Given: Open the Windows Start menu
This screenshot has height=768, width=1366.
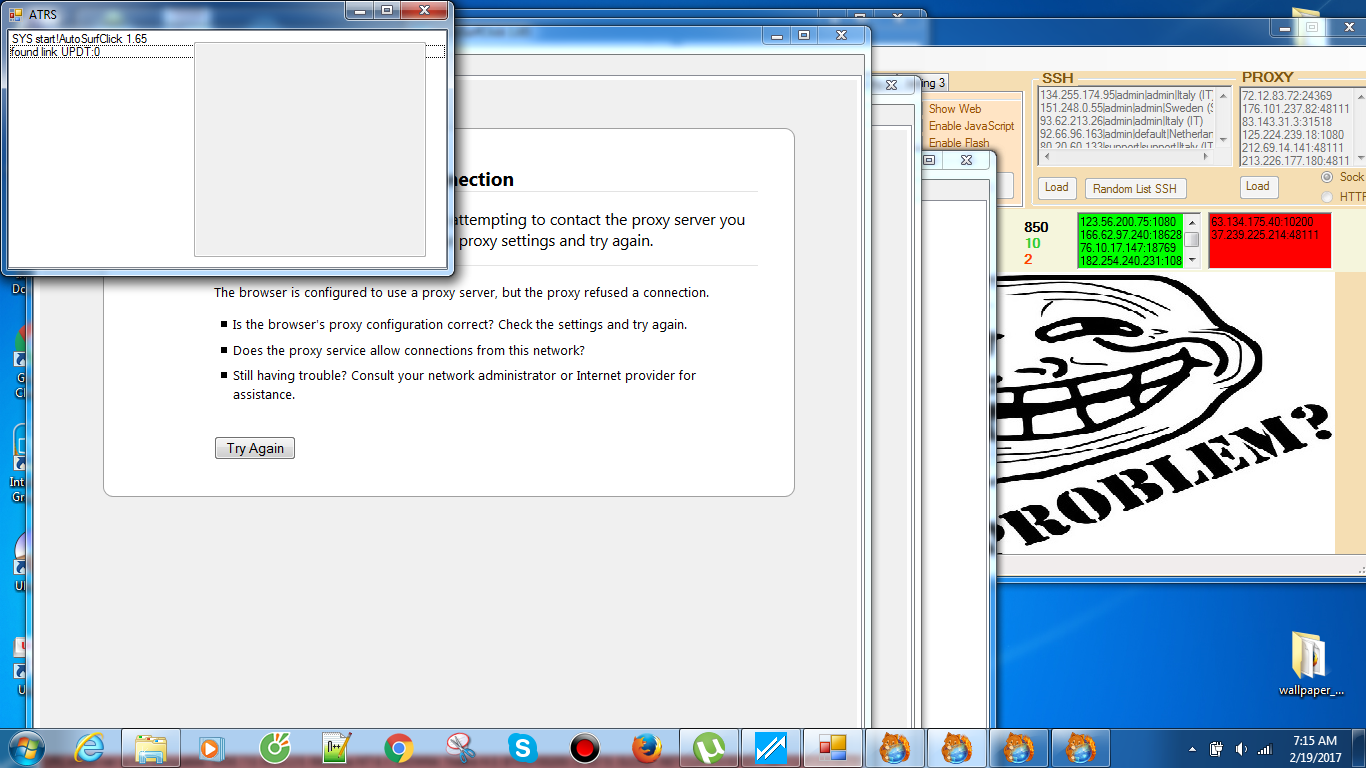Looking at the screenshot, I should click(24, 747).
